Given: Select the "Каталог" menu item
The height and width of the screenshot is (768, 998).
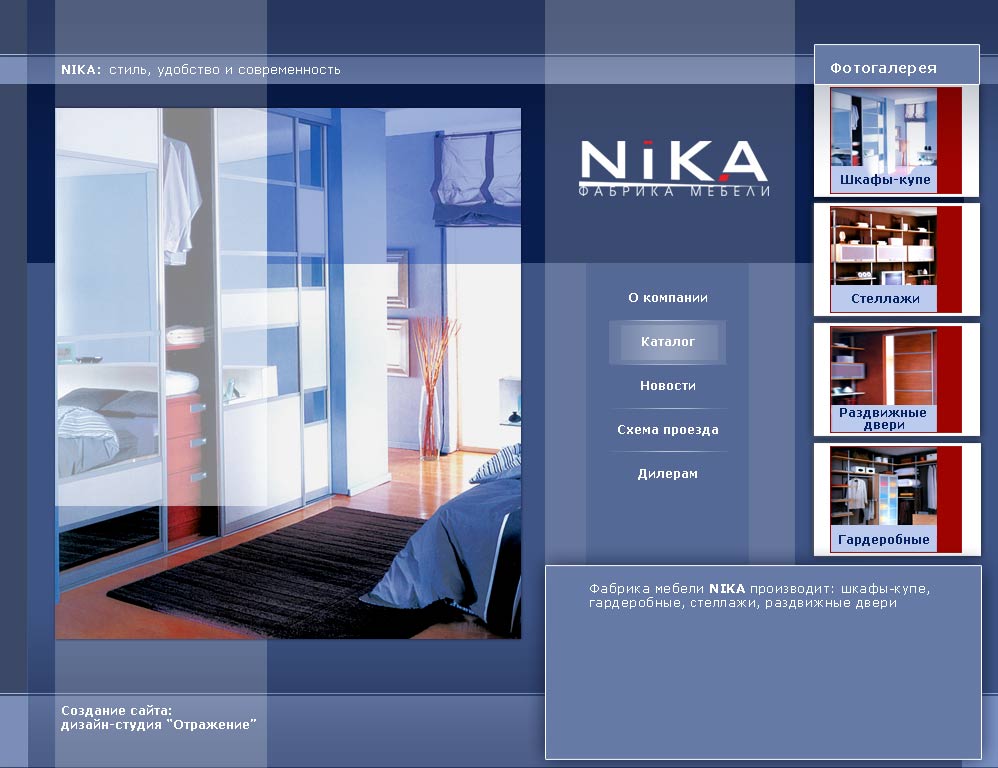Looking at the screenshot, I should coord(667,341).
